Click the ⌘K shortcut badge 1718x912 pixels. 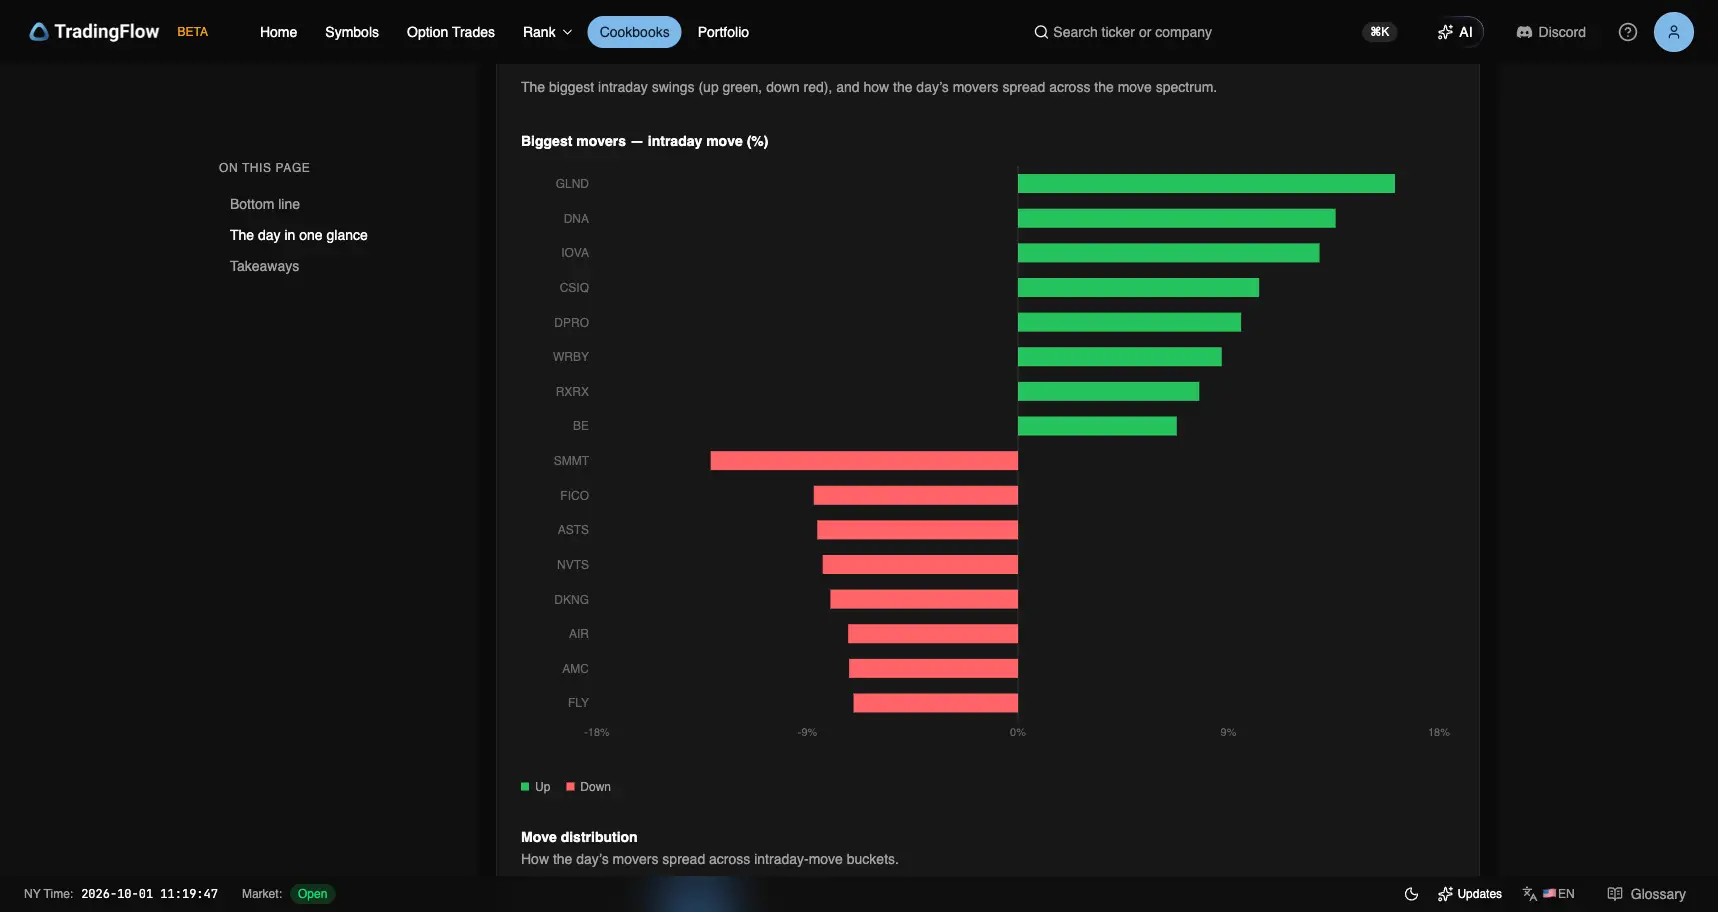(x=1380, y=32)
